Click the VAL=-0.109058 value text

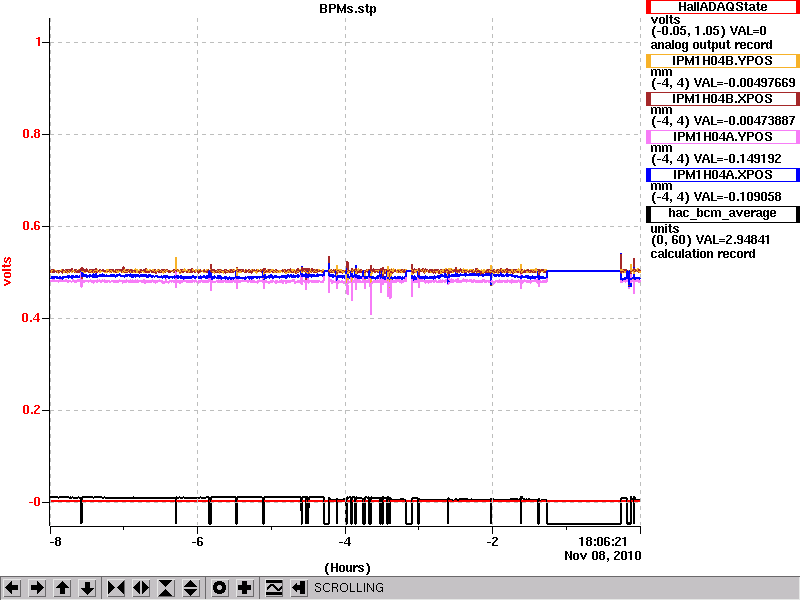[x=738, y=197]
